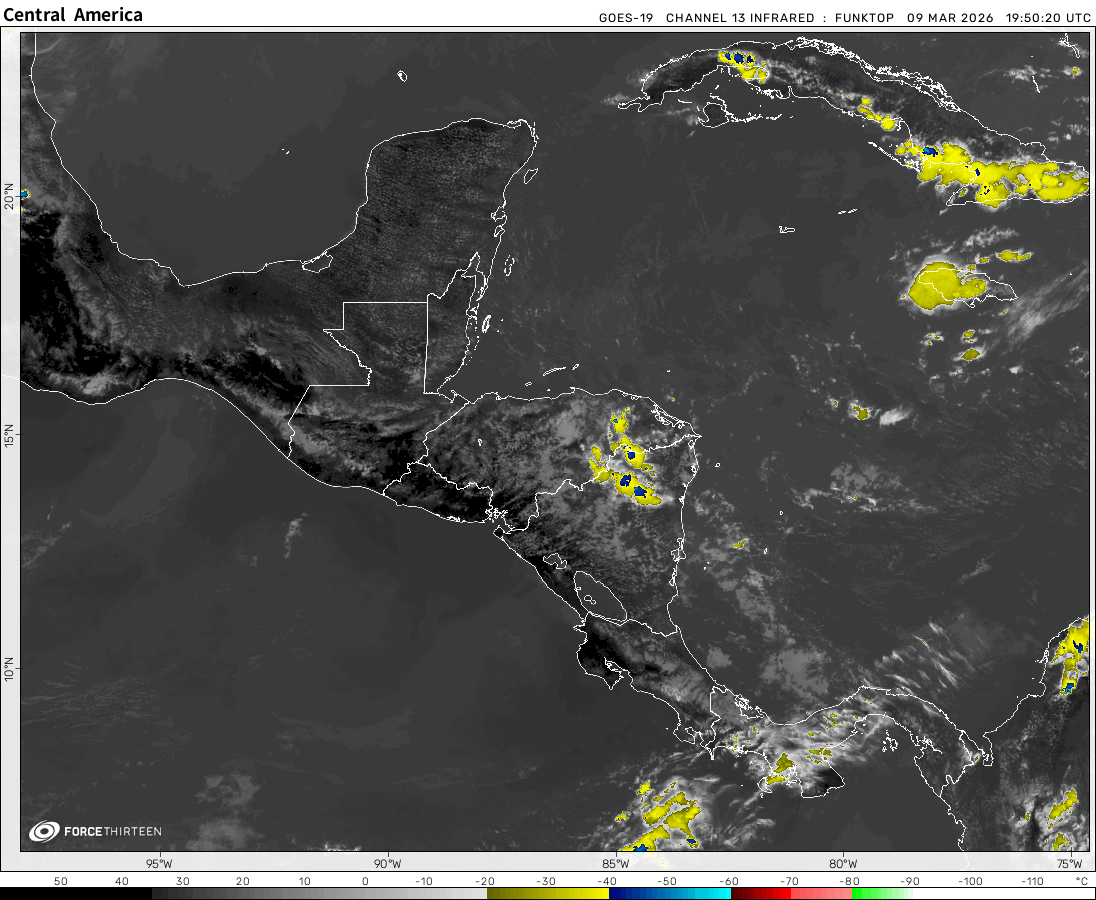
Task: Click the 95°W longitude label
Action: click(159, 863)
